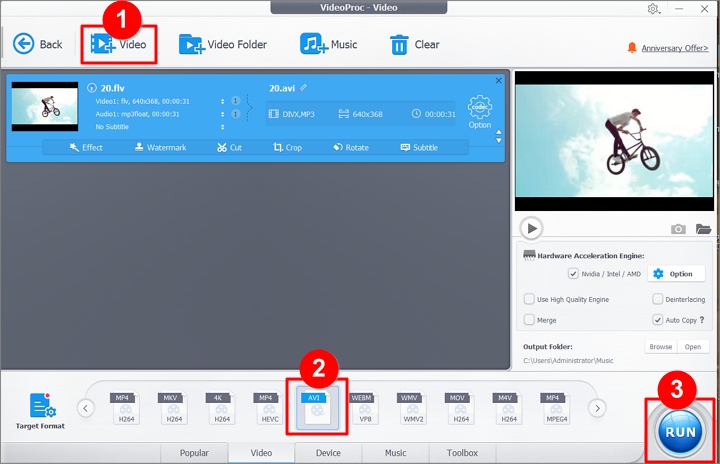Switch to Device tab
This screenshot has height=464, width=720.
pos(328,453)
